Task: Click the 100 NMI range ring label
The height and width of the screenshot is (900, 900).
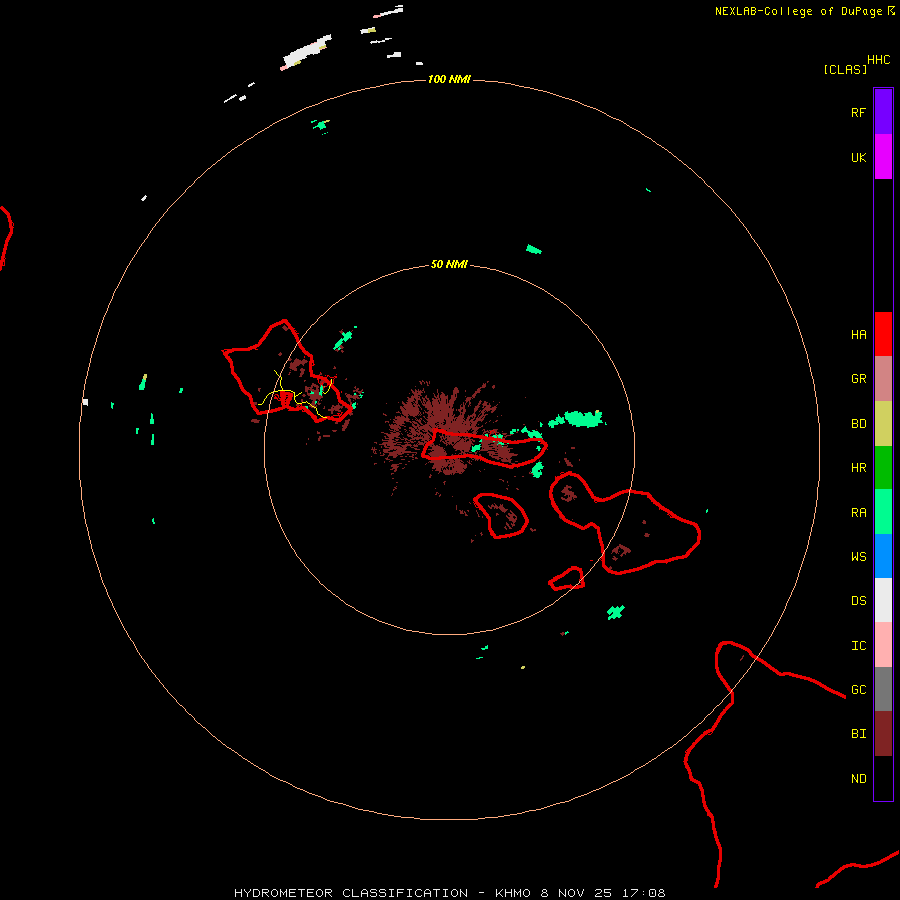Action: tap(449, 79)
